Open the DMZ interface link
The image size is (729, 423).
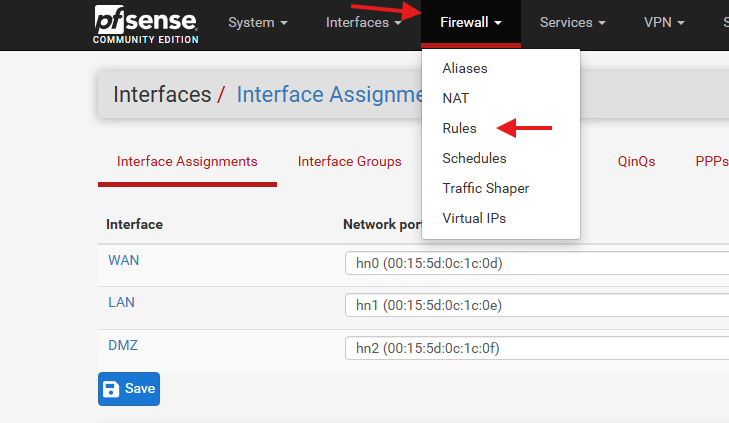(123, 345)
